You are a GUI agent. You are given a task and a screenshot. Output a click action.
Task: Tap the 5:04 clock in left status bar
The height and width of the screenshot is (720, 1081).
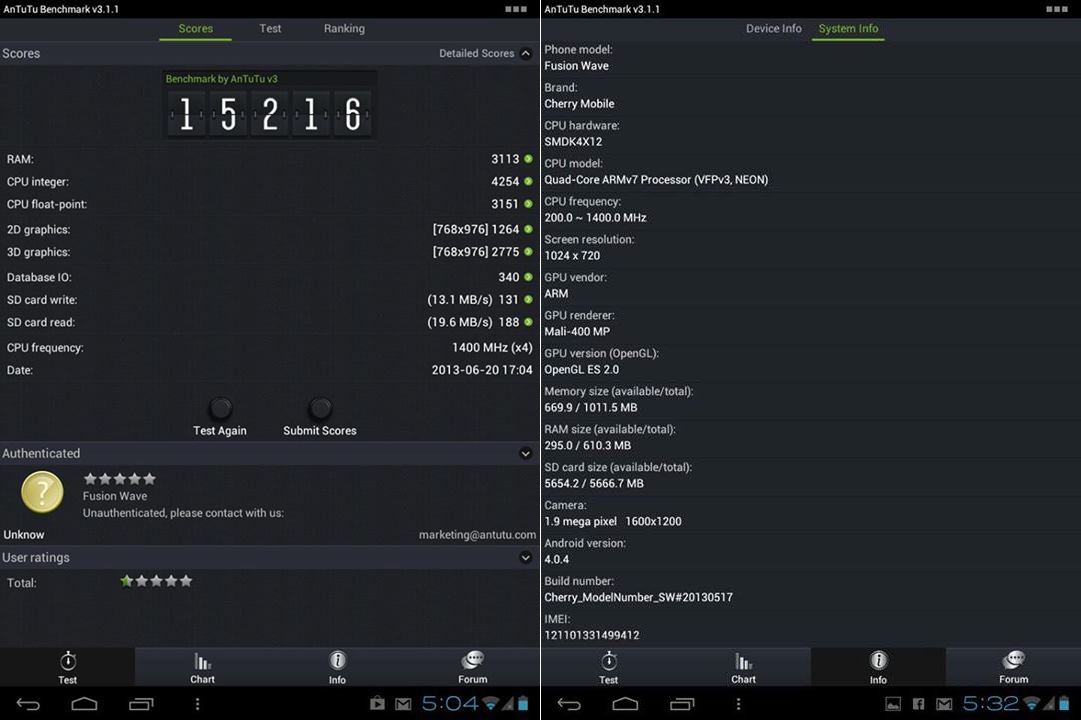449,703
